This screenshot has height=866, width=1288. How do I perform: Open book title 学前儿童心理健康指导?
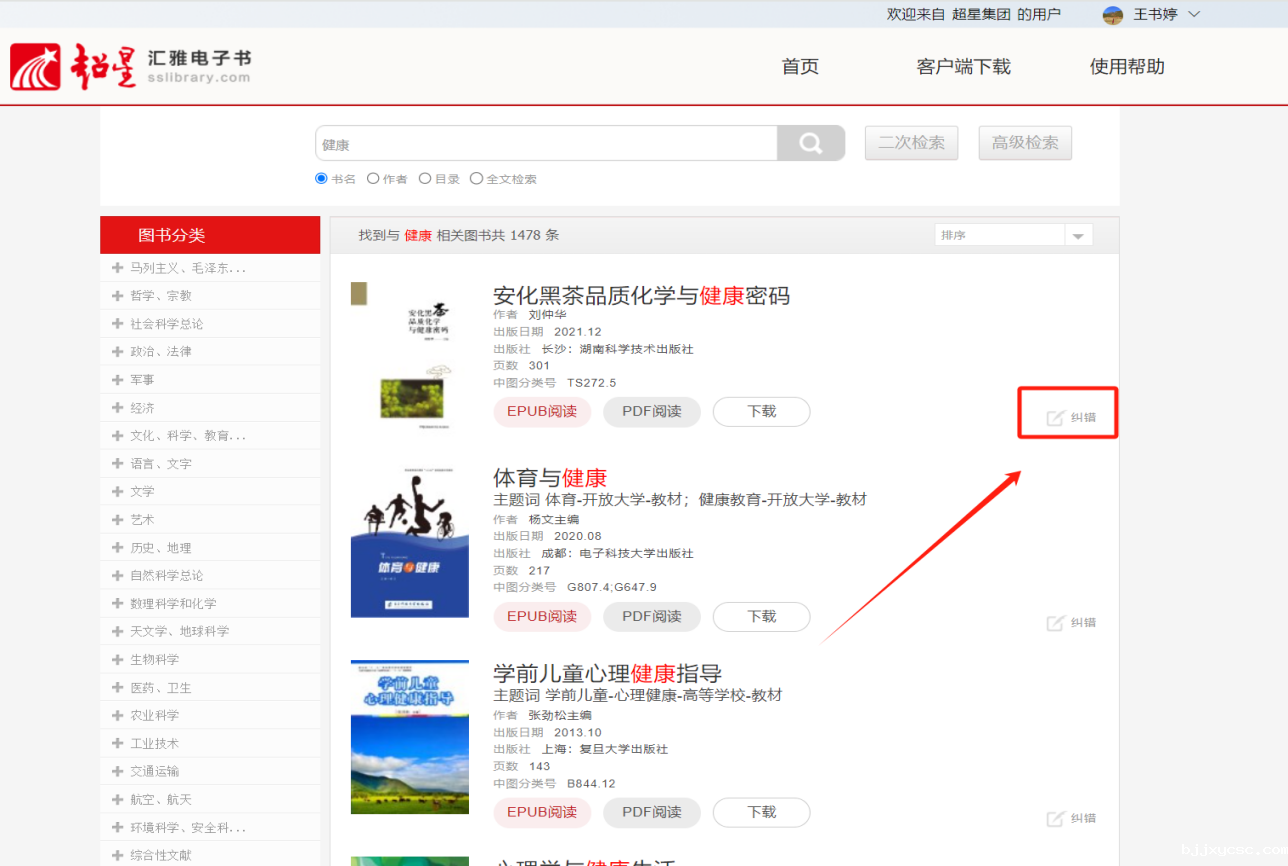click(x=607, y=673)
